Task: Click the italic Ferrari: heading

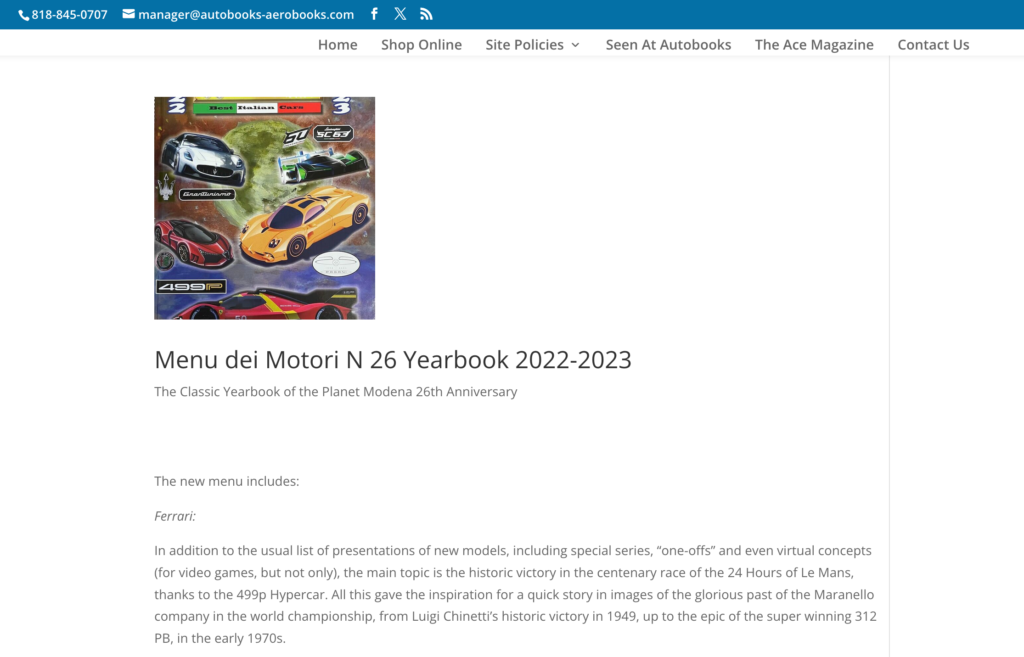Action: tap(175, 516)
